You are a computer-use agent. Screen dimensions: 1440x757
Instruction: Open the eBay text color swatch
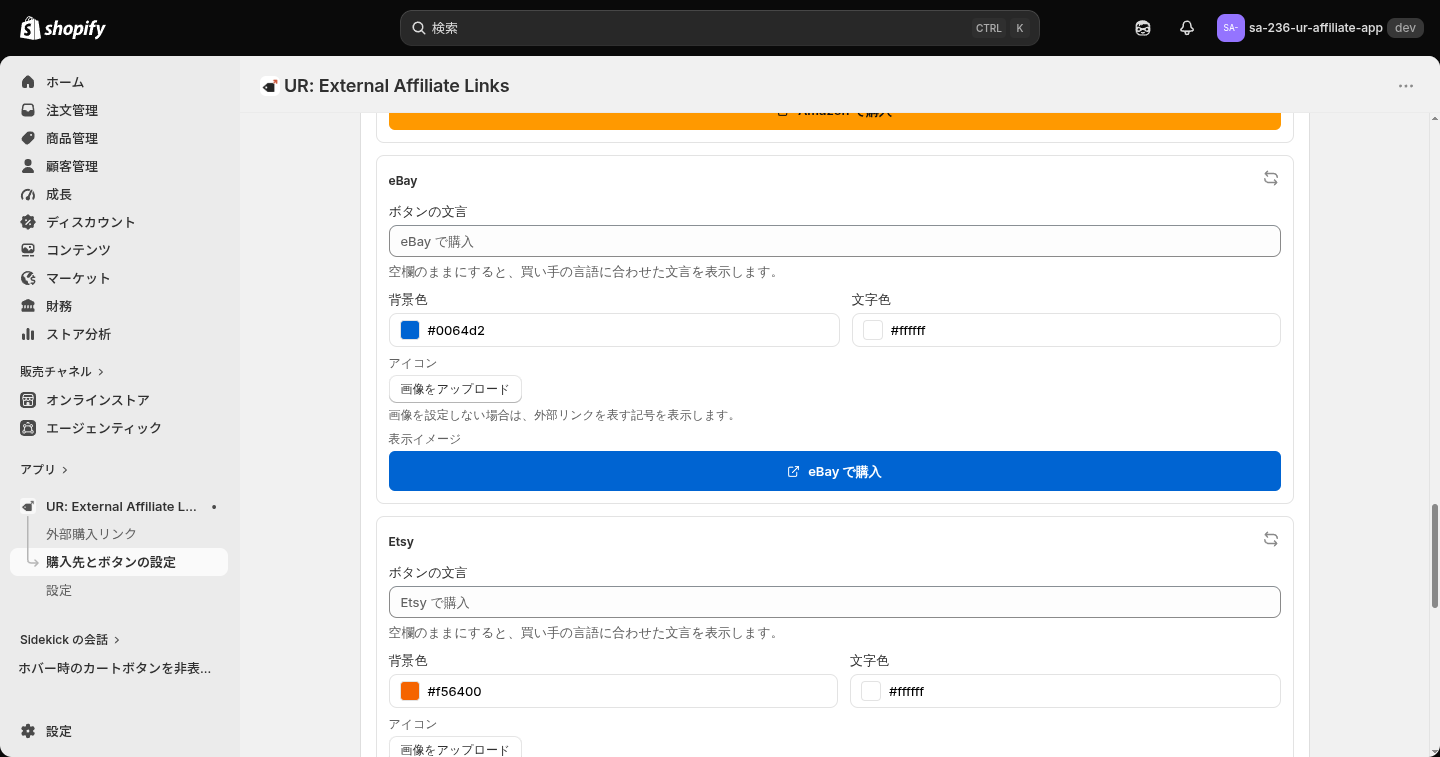click(873, 330)
